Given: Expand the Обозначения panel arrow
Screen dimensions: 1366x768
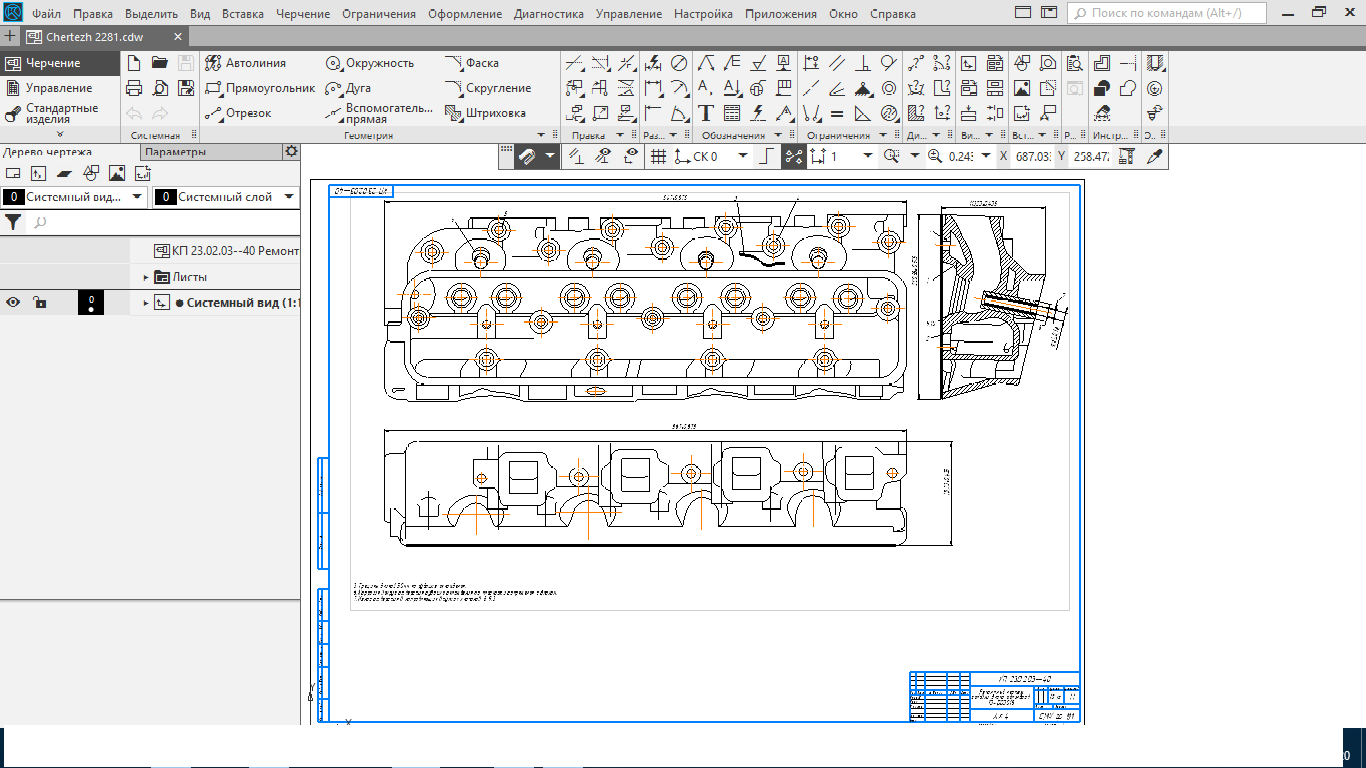Looking at the screenshot, I should [x=778, y=134].
